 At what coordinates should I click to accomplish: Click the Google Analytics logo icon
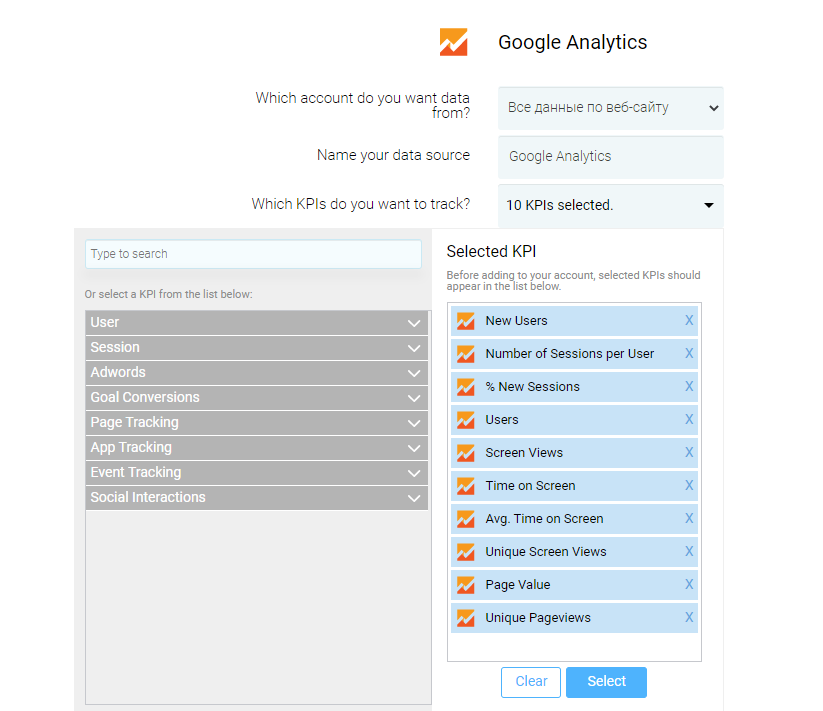coord(453,42)
